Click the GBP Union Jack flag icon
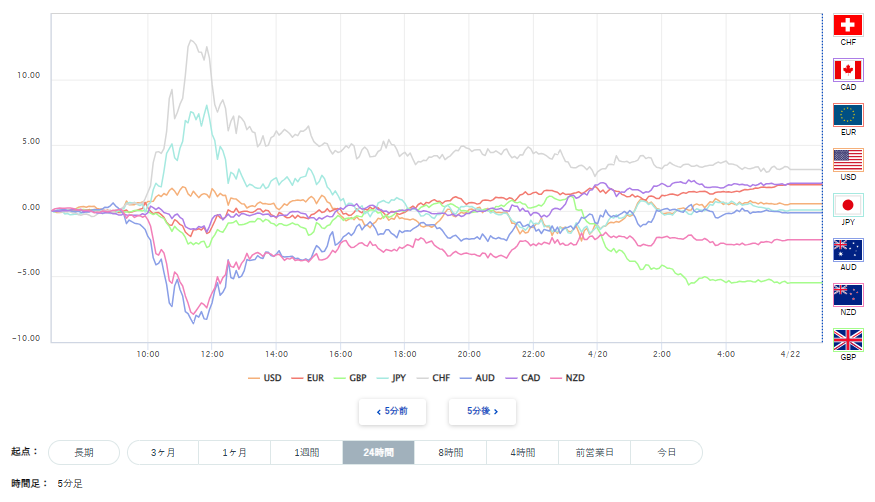 tap(848, 340)
